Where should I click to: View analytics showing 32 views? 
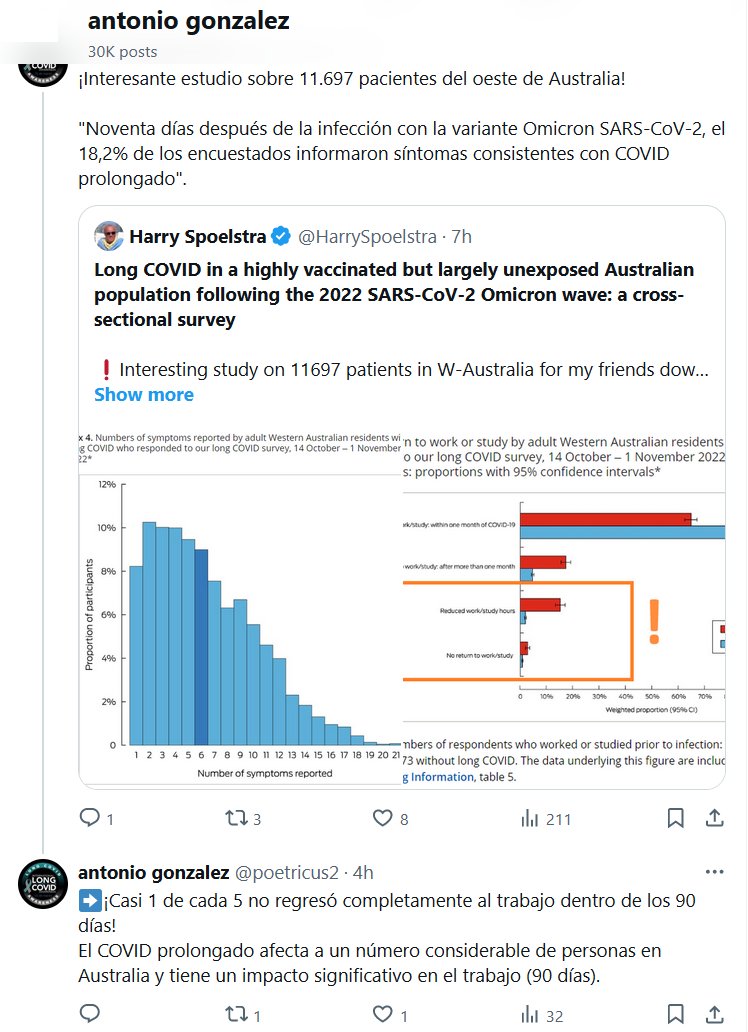click(x=530, y=1015)
